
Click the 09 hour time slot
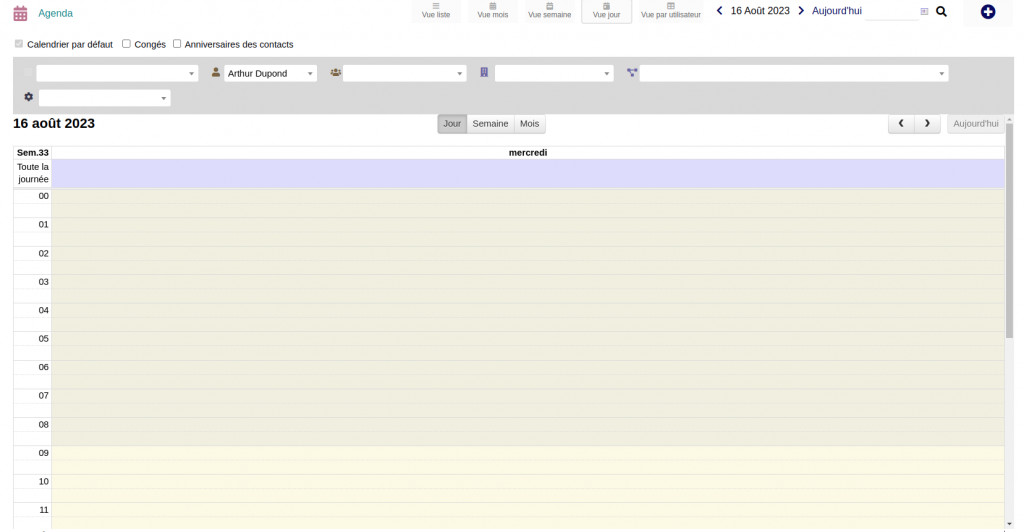(x=528, y=460)
